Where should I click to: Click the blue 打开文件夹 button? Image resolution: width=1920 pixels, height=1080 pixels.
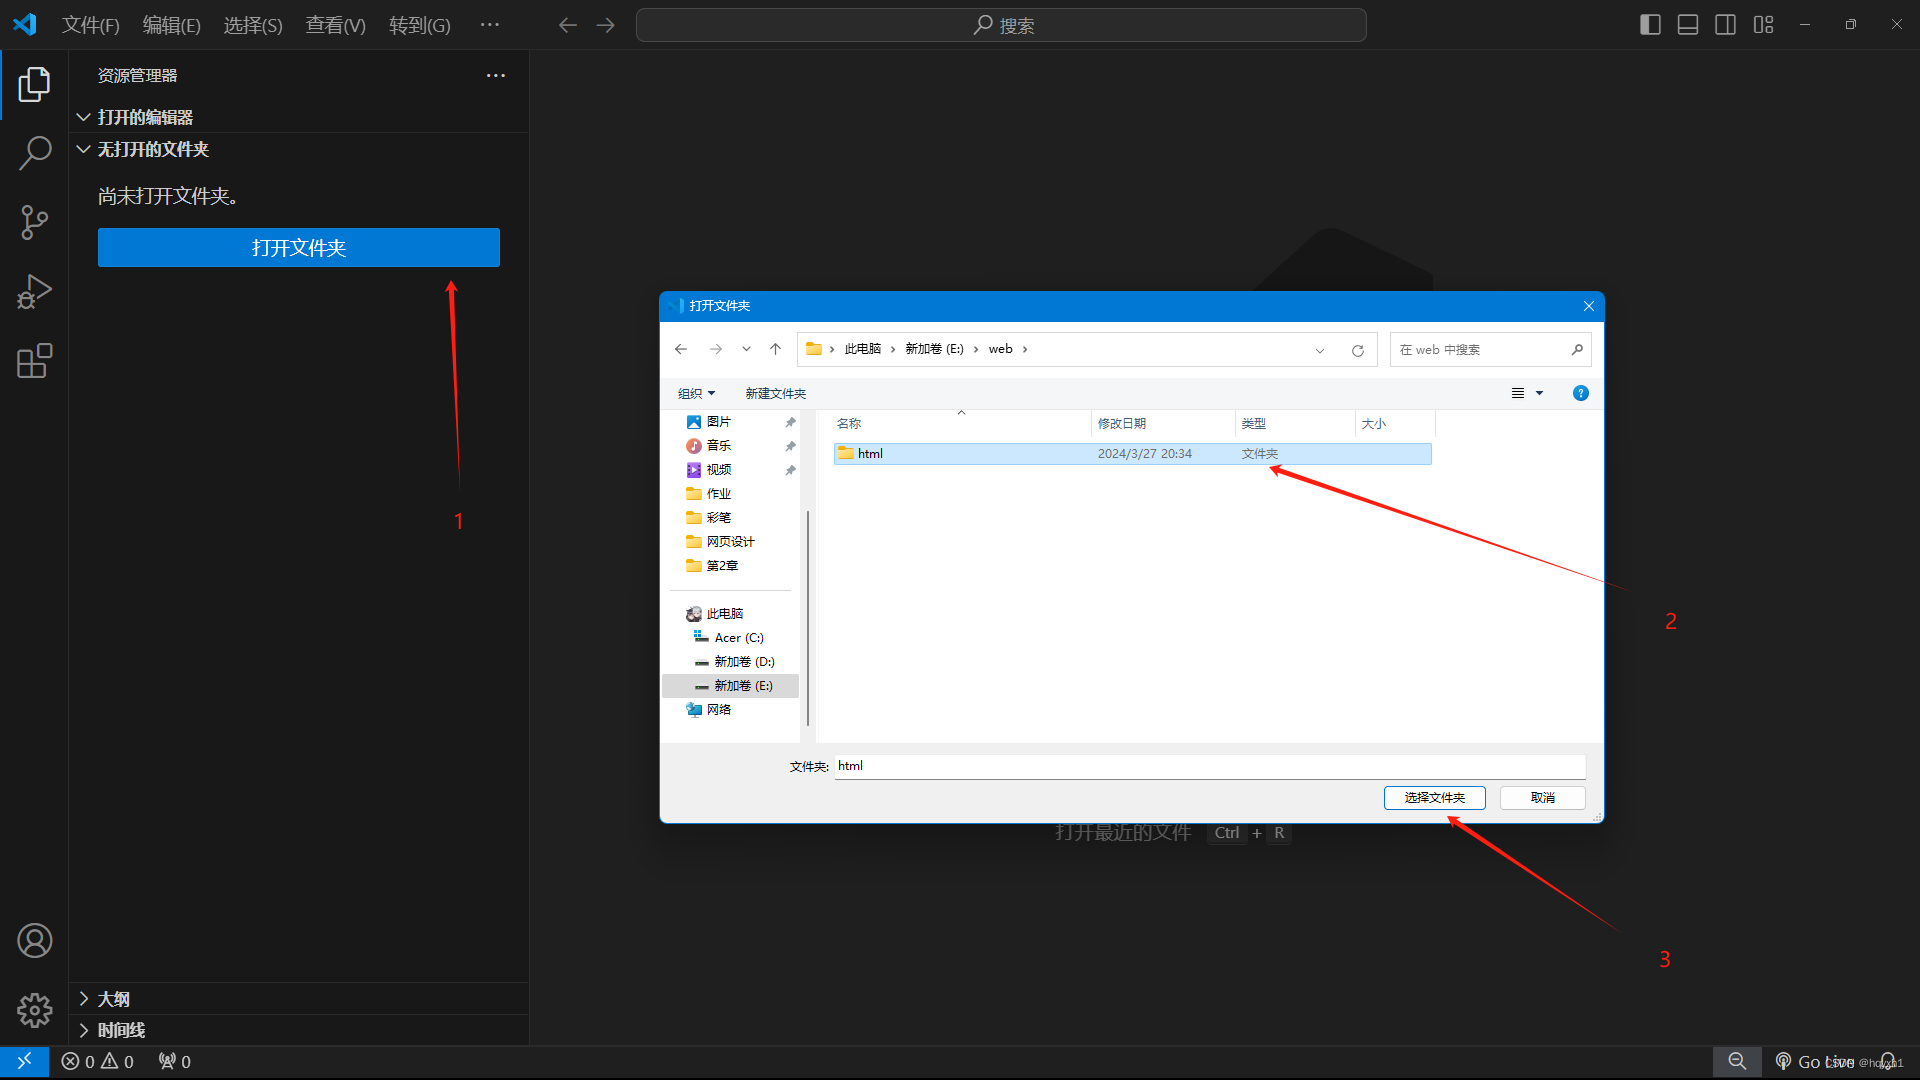(x=298, y=248)
